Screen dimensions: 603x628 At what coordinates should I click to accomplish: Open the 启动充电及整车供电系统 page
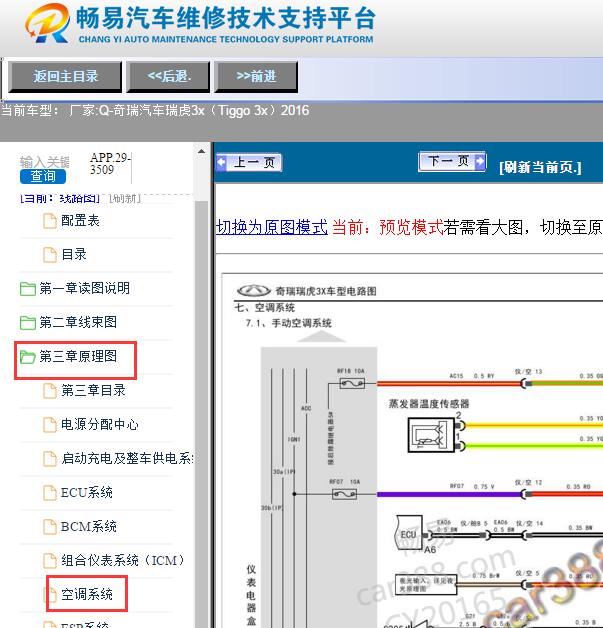click(x=127, y=458)
